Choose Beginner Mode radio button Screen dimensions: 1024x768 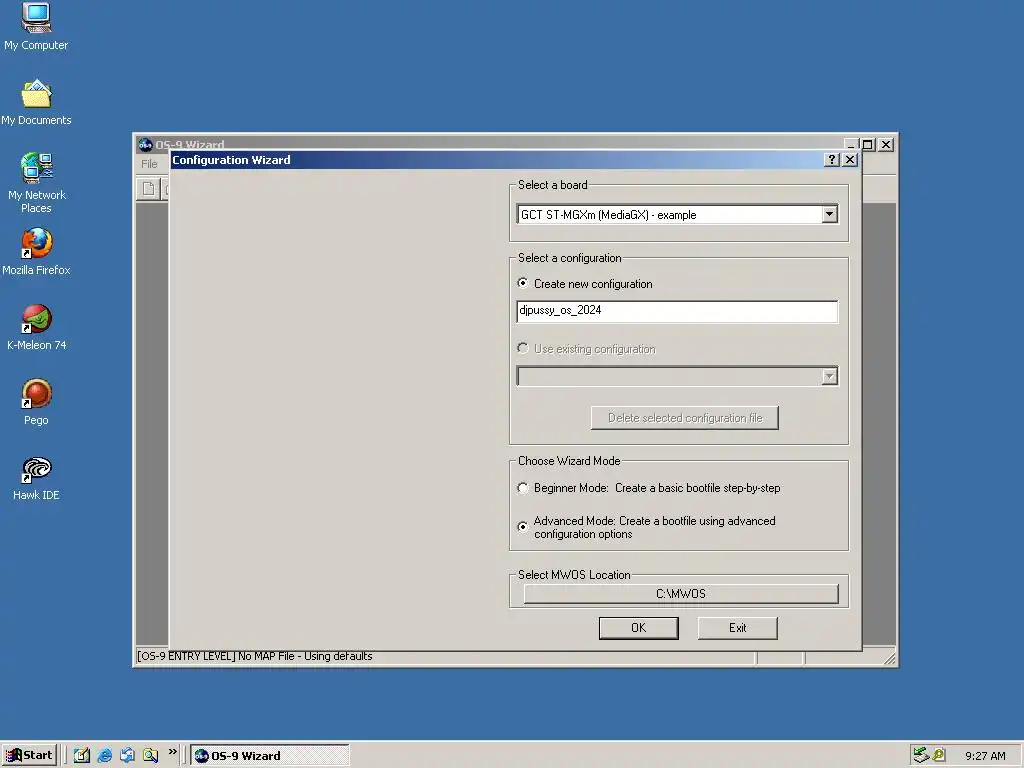(x=522, y=488)
